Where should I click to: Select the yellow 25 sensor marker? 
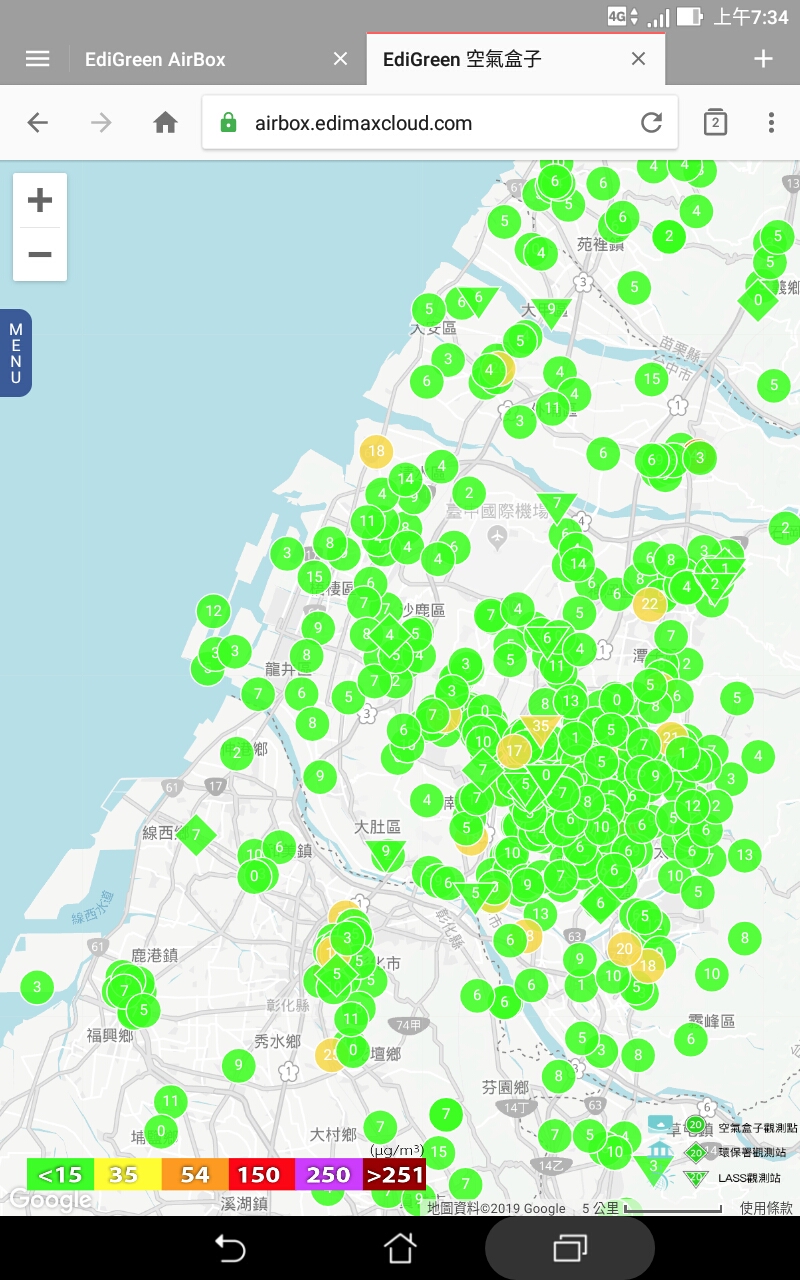(x=329, y=1053)
